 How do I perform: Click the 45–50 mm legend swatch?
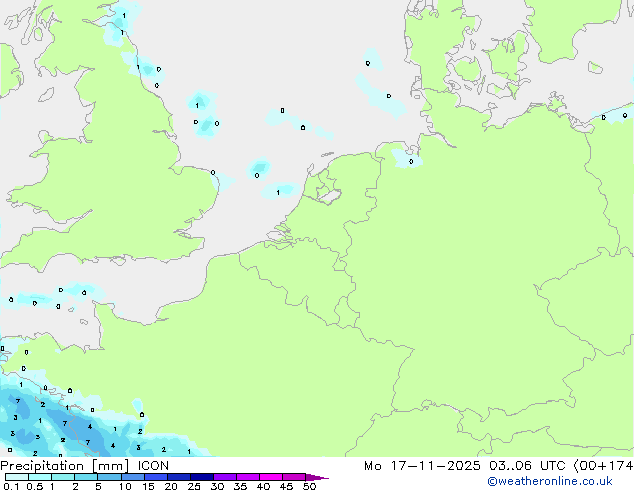(294, 477)
